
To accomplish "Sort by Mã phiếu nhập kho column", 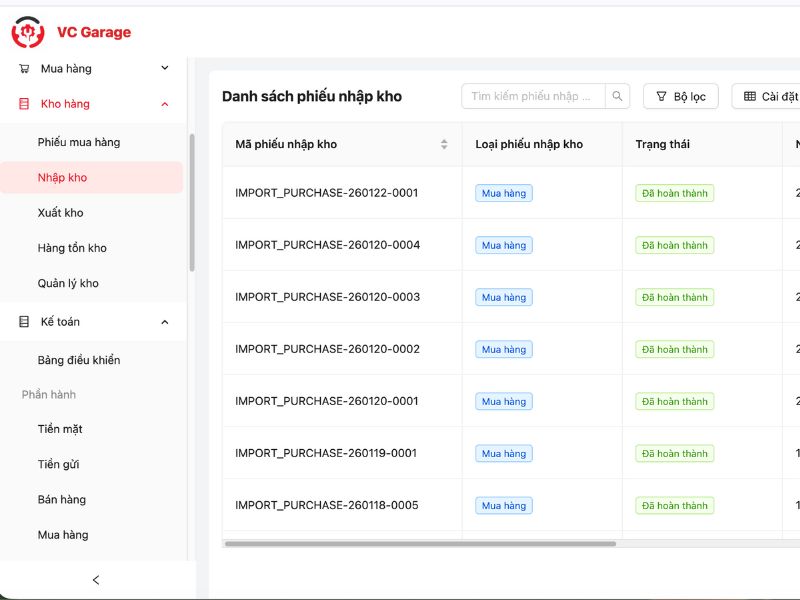I will point(444,144).
